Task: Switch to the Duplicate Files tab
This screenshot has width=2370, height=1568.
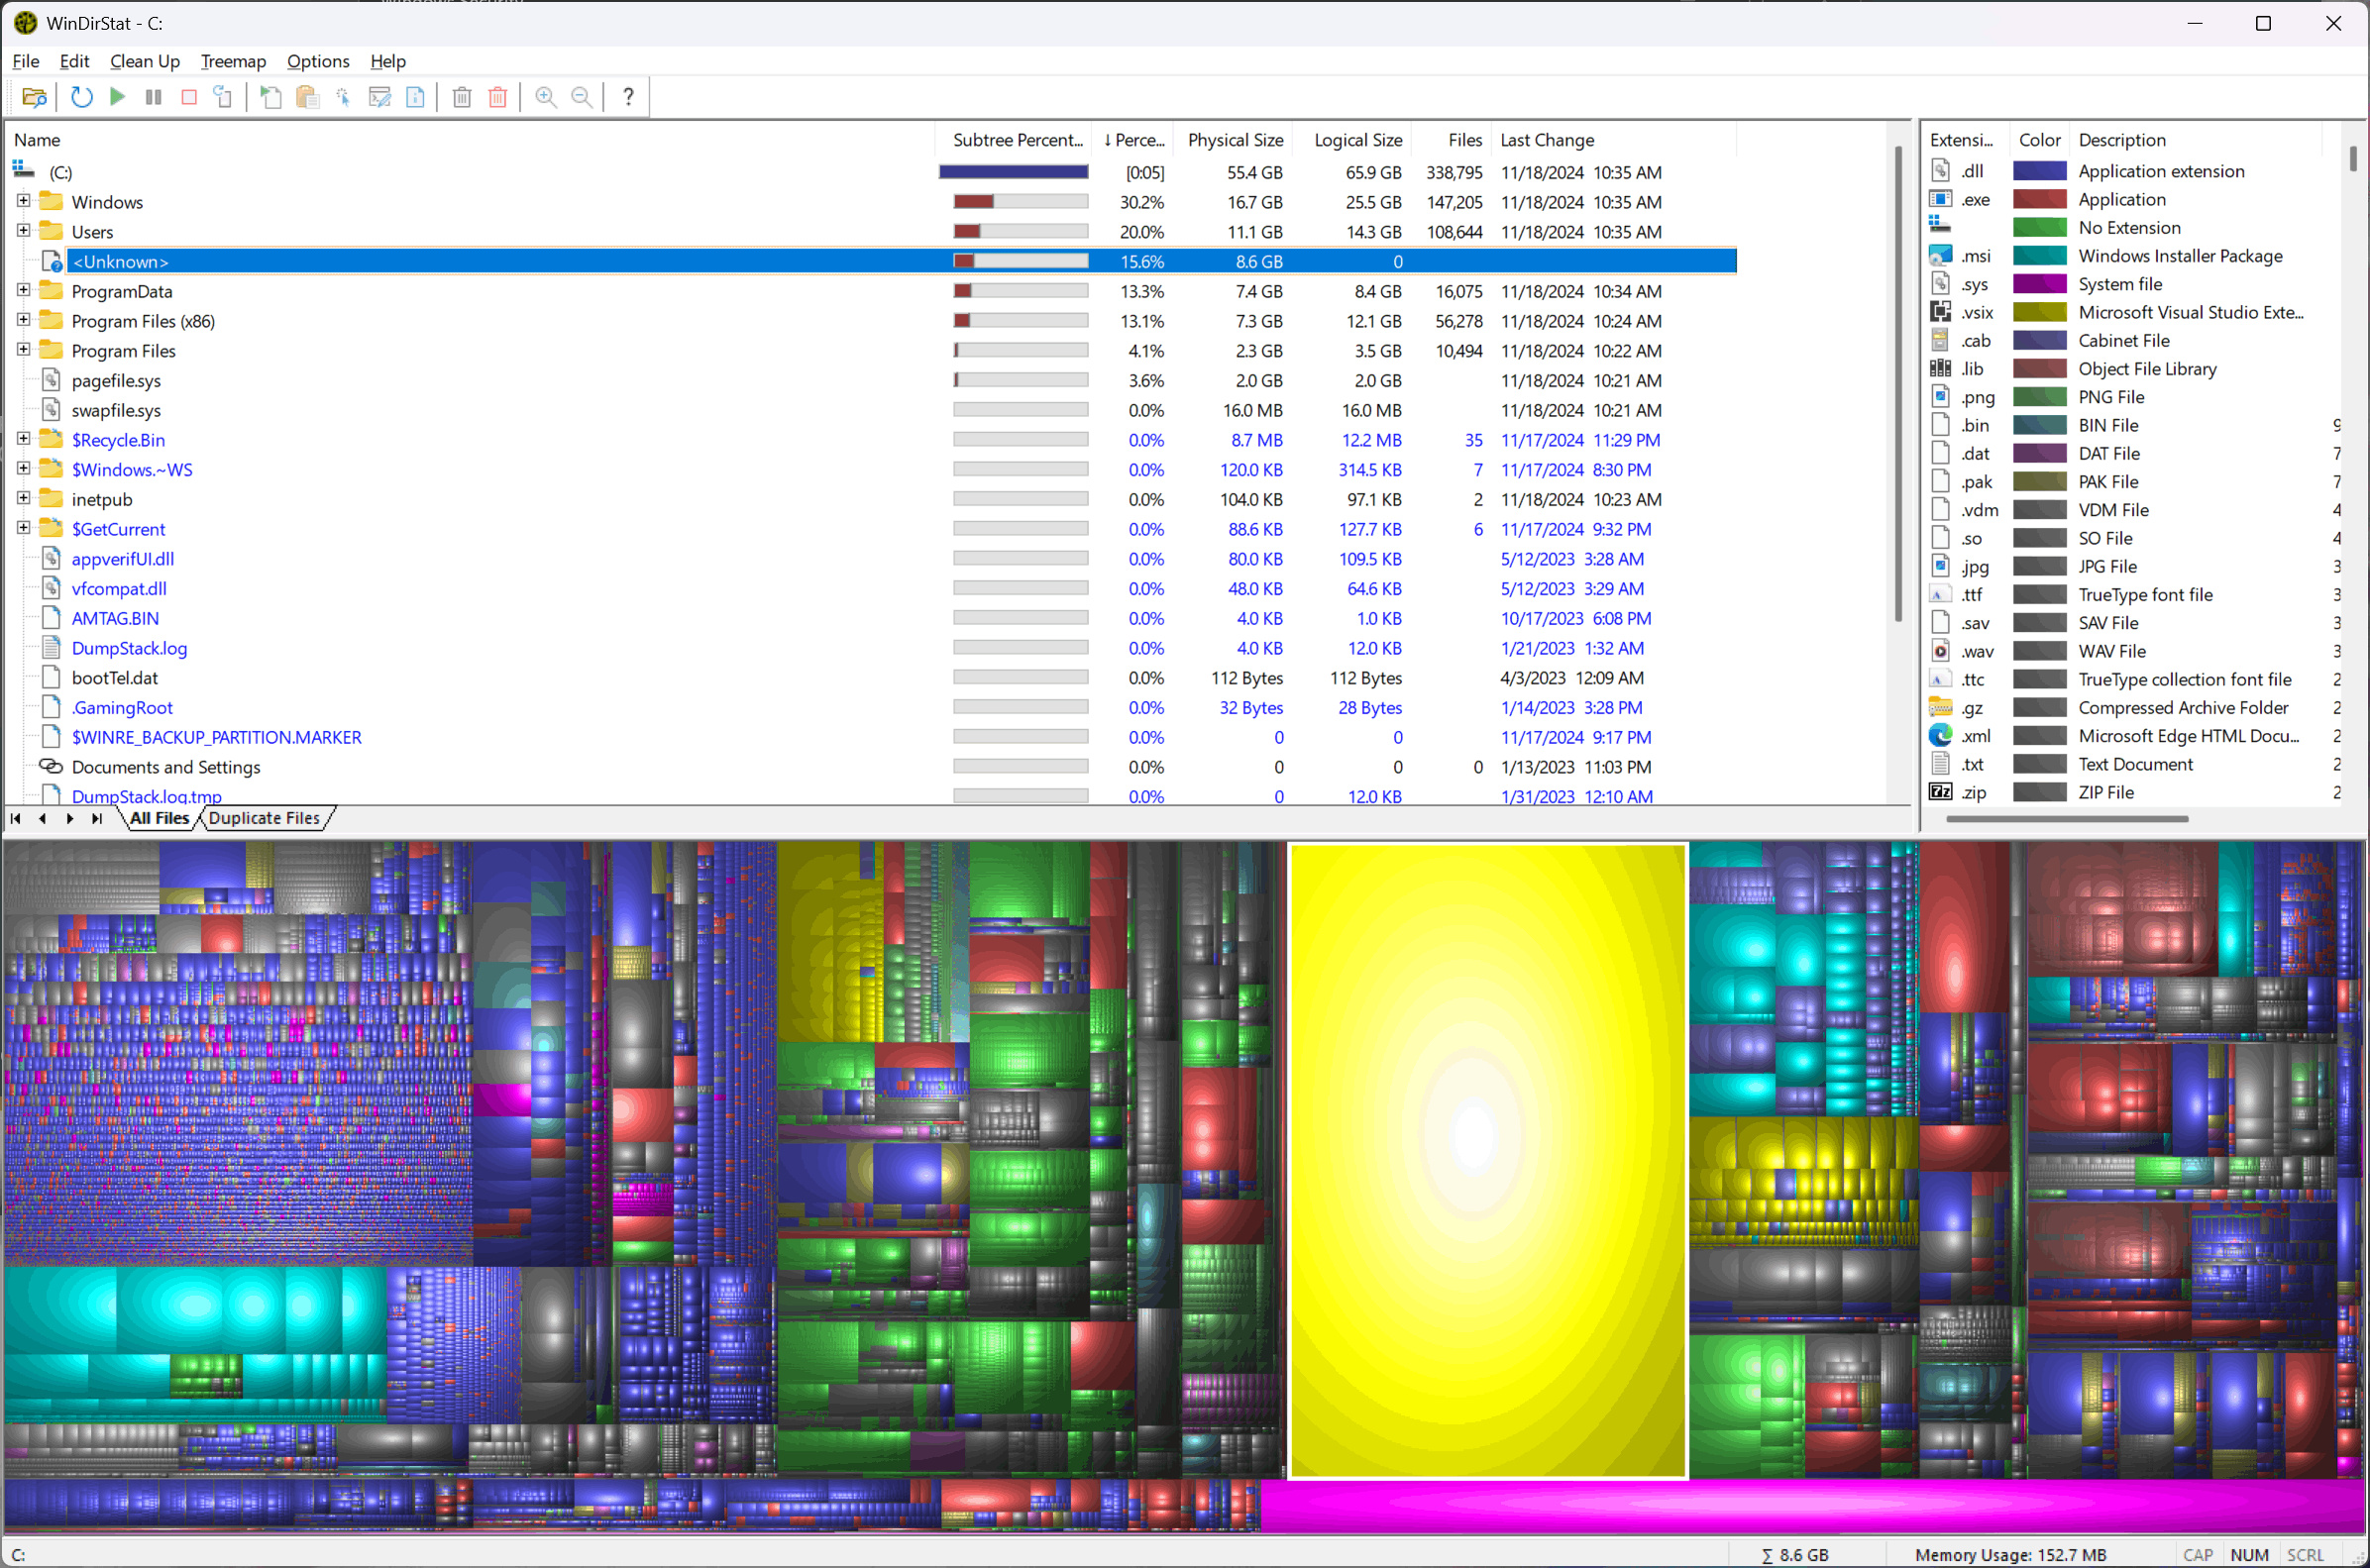Action: (x=264, y=818)
